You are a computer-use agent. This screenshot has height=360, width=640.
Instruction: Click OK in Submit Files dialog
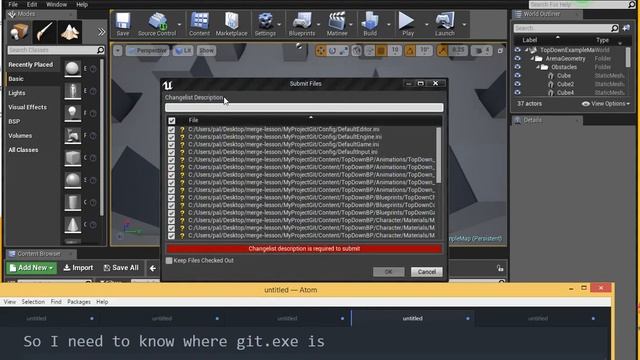point(389,272)
